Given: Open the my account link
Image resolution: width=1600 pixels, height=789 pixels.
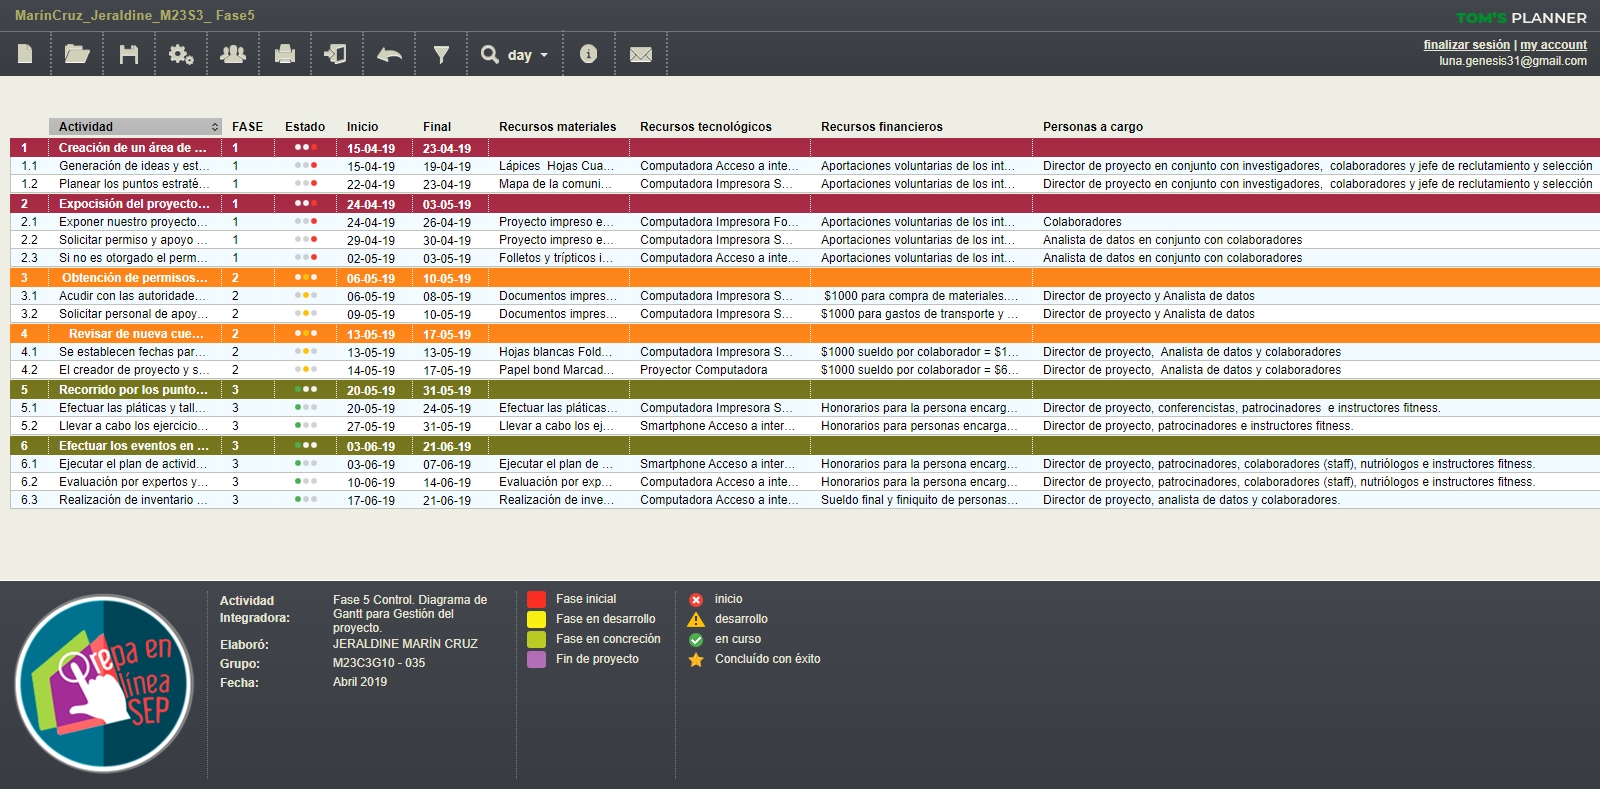Looking at the screenshot, I should (x=1553, y=45).
